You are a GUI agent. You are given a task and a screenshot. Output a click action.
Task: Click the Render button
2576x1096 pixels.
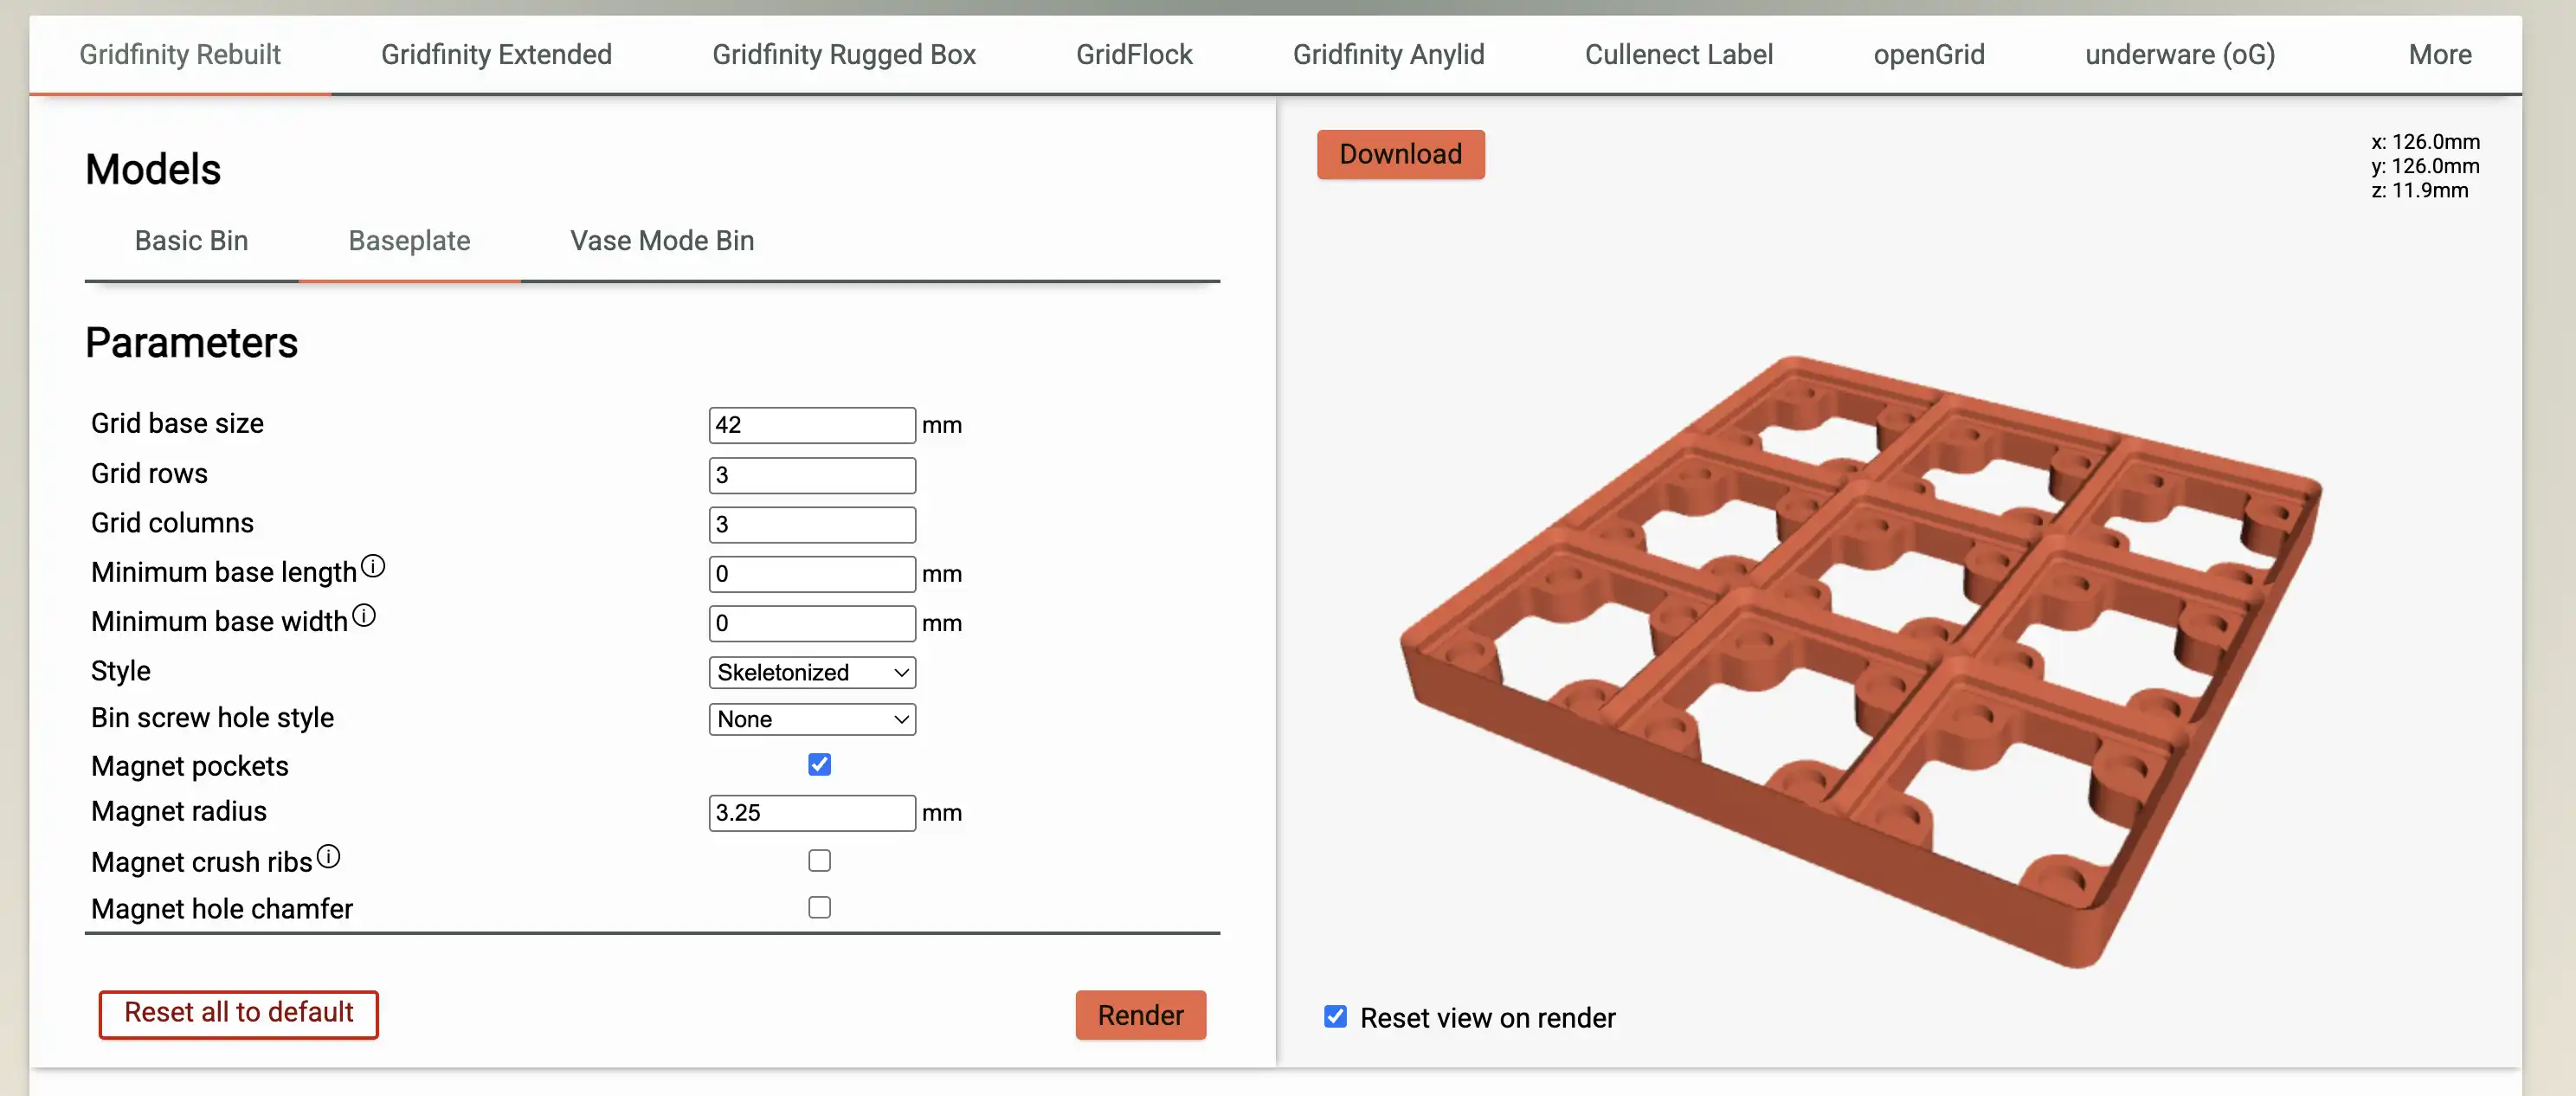pos(1140,1014)
